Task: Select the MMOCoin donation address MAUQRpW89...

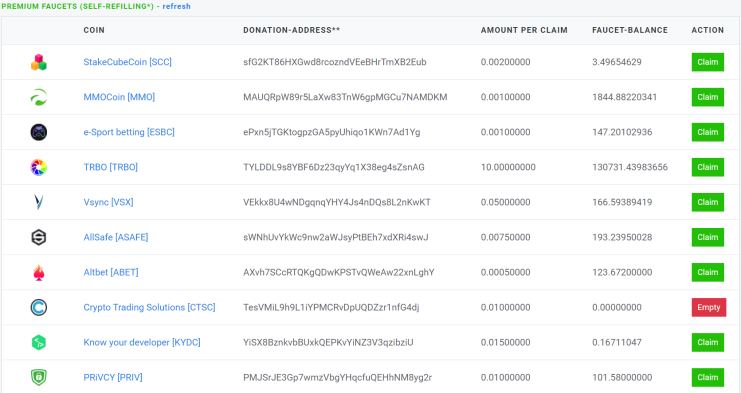Action: point(345,97)
